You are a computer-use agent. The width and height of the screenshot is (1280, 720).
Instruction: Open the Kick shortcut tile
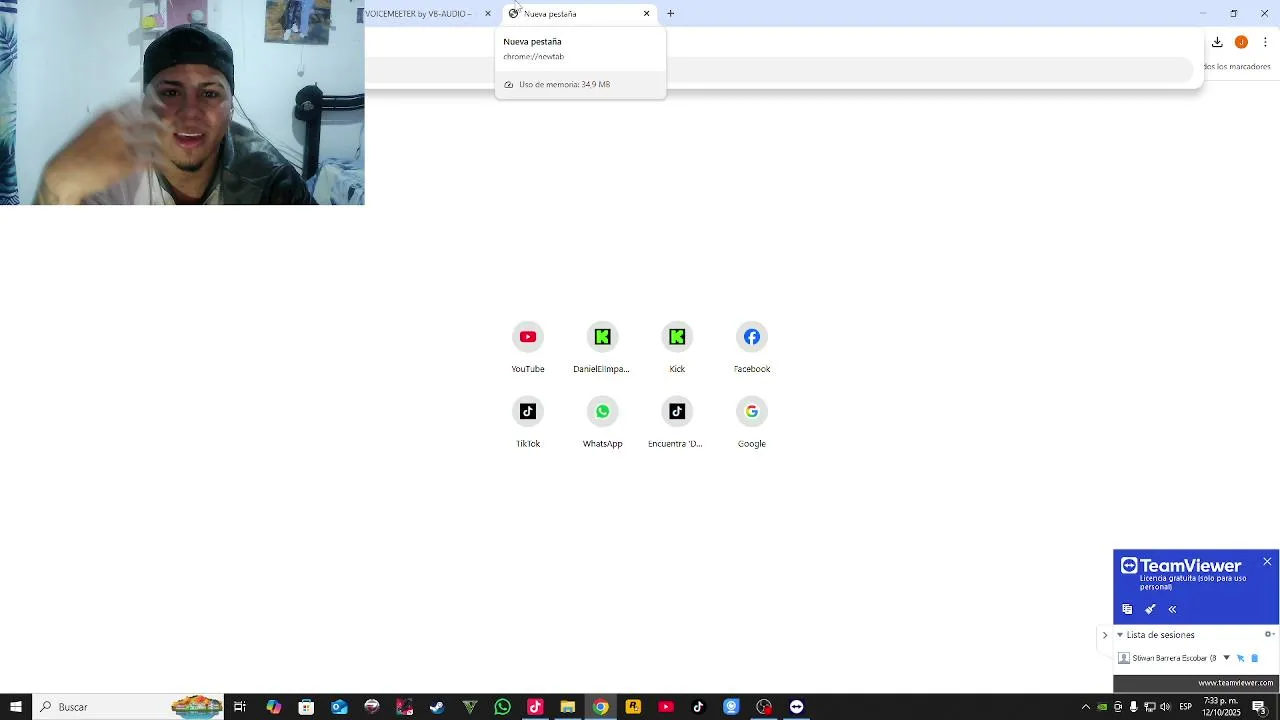coord(677,348)
